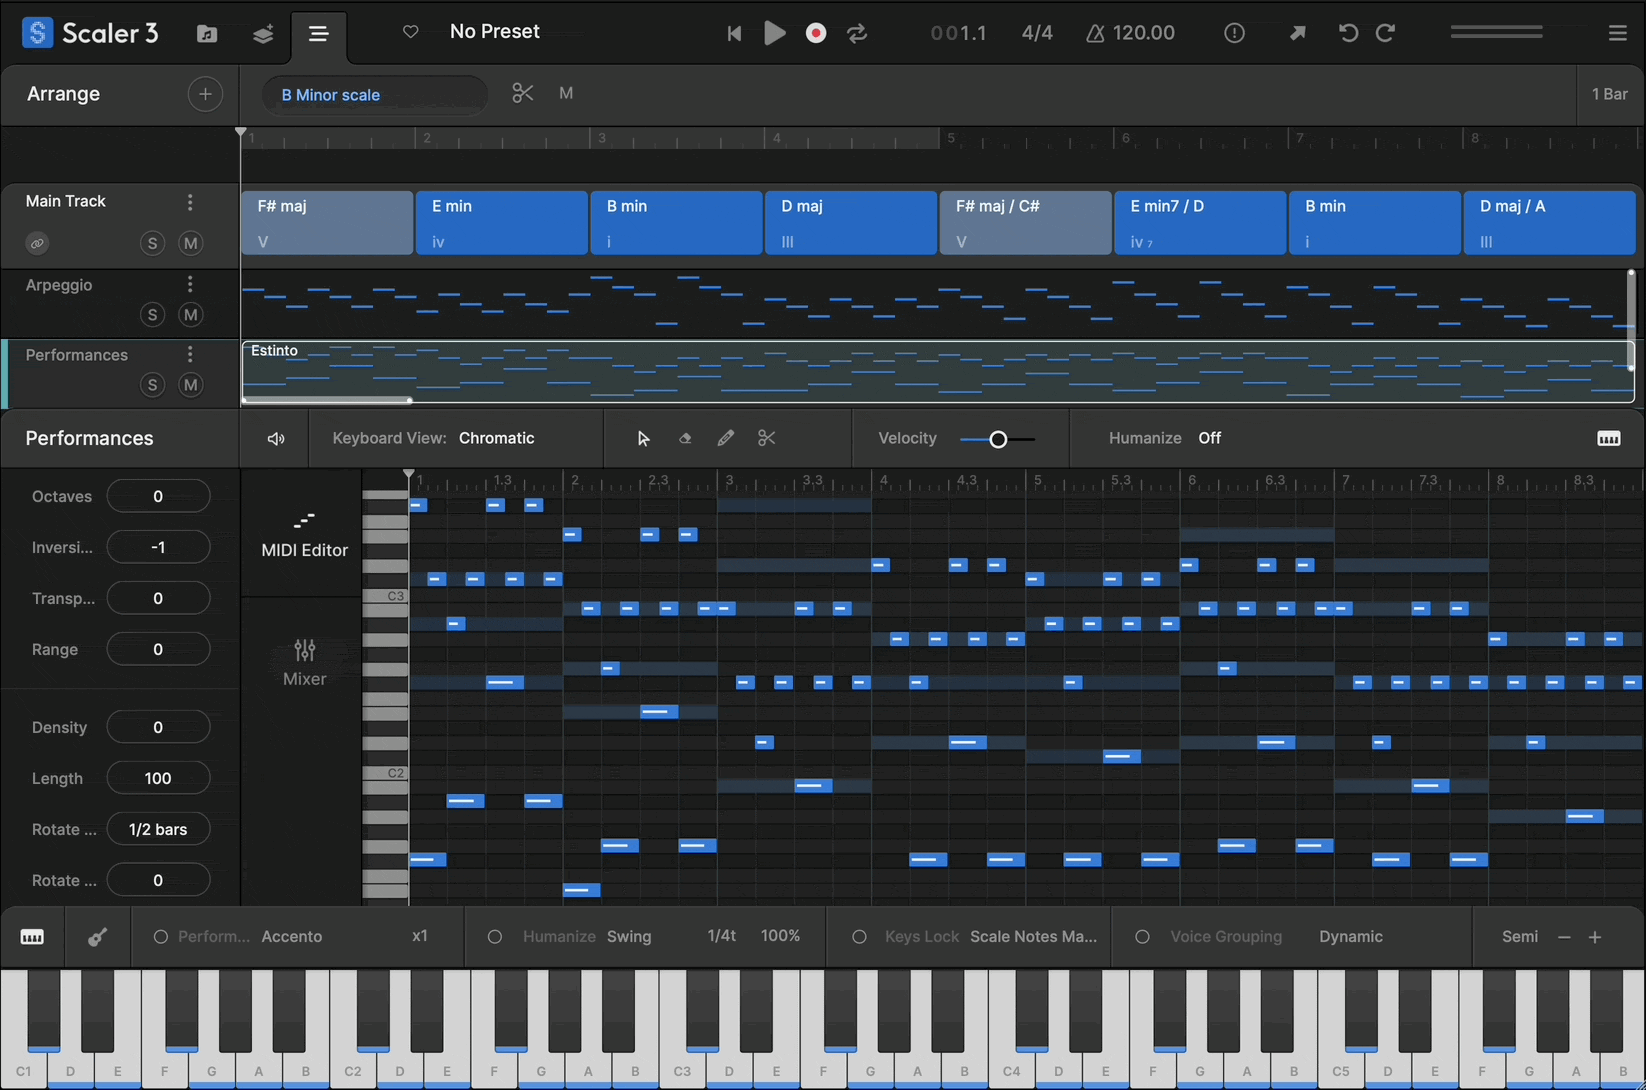Screen dimensions: 1646x1090
Task: Open the main menu at top right
Action: click(x=1618, y=32)
